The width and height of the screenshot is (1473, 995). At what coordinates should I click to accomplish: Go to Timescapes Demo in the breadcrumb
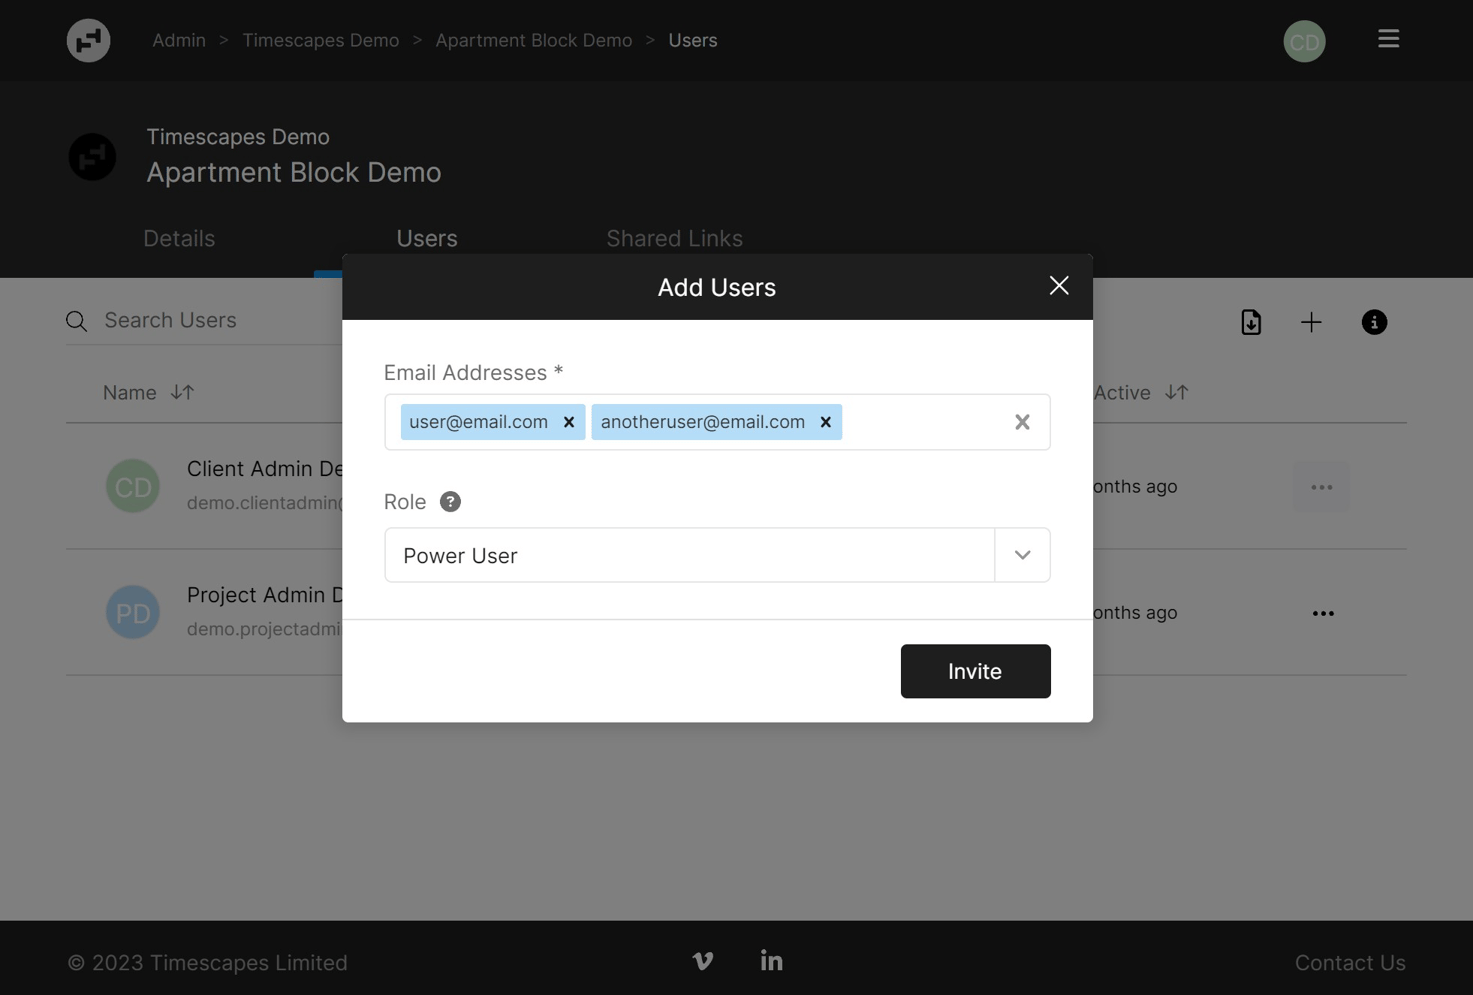[x=320, y=40]
